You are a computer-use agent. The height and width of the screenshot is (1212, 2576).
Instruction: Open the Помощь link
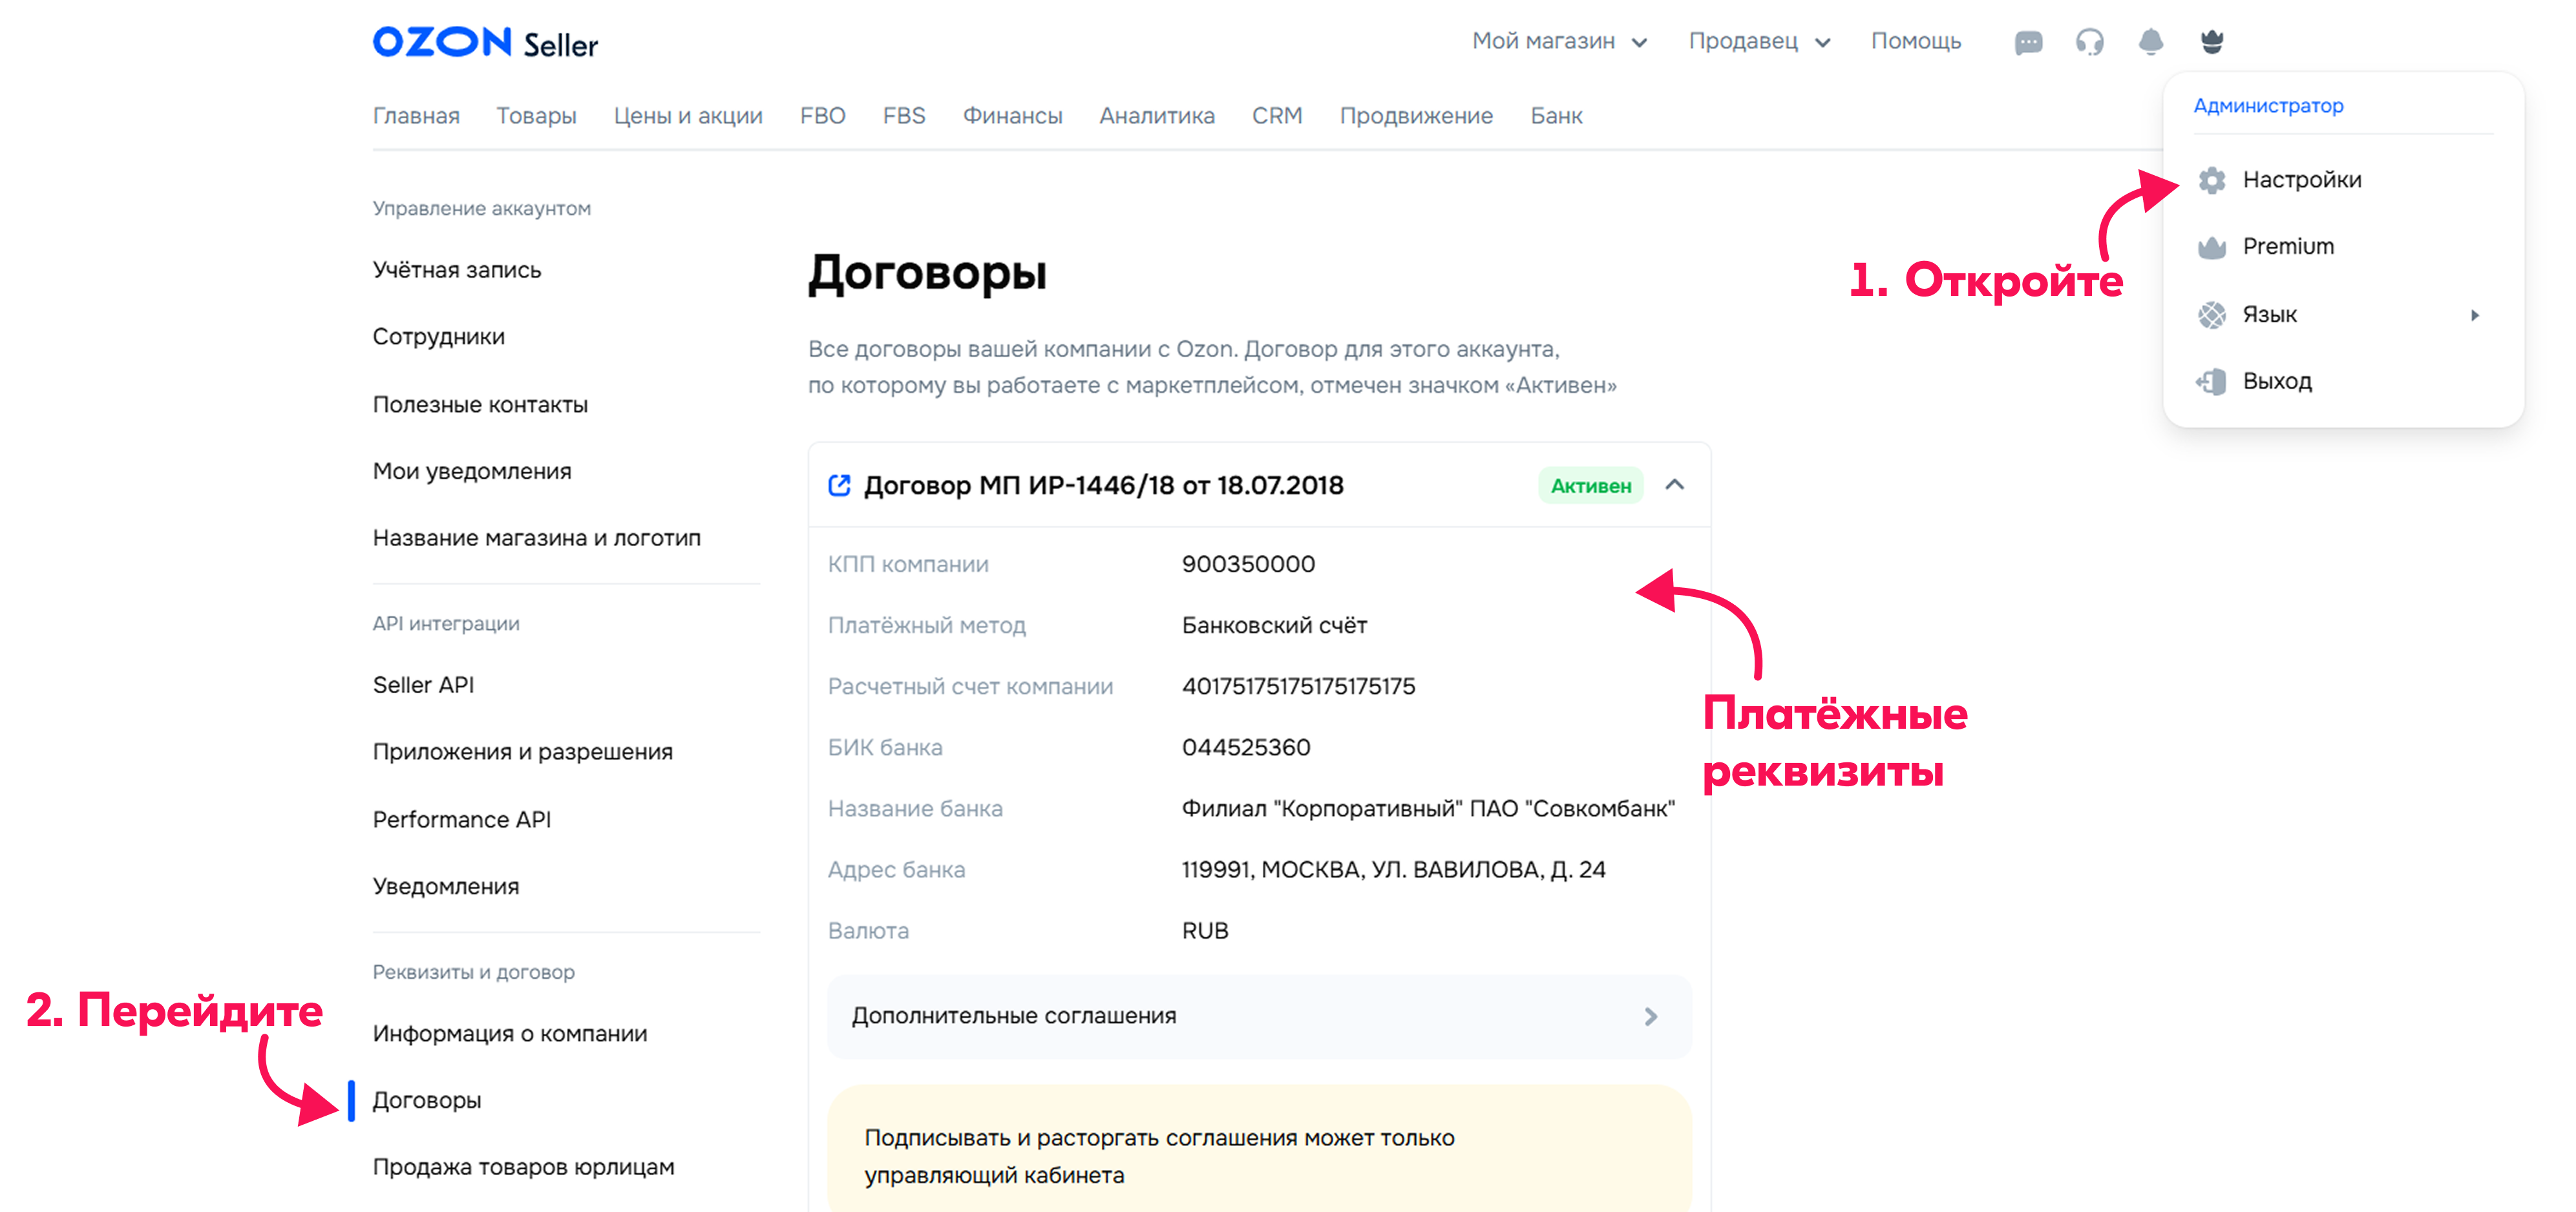pos(1915,42)
